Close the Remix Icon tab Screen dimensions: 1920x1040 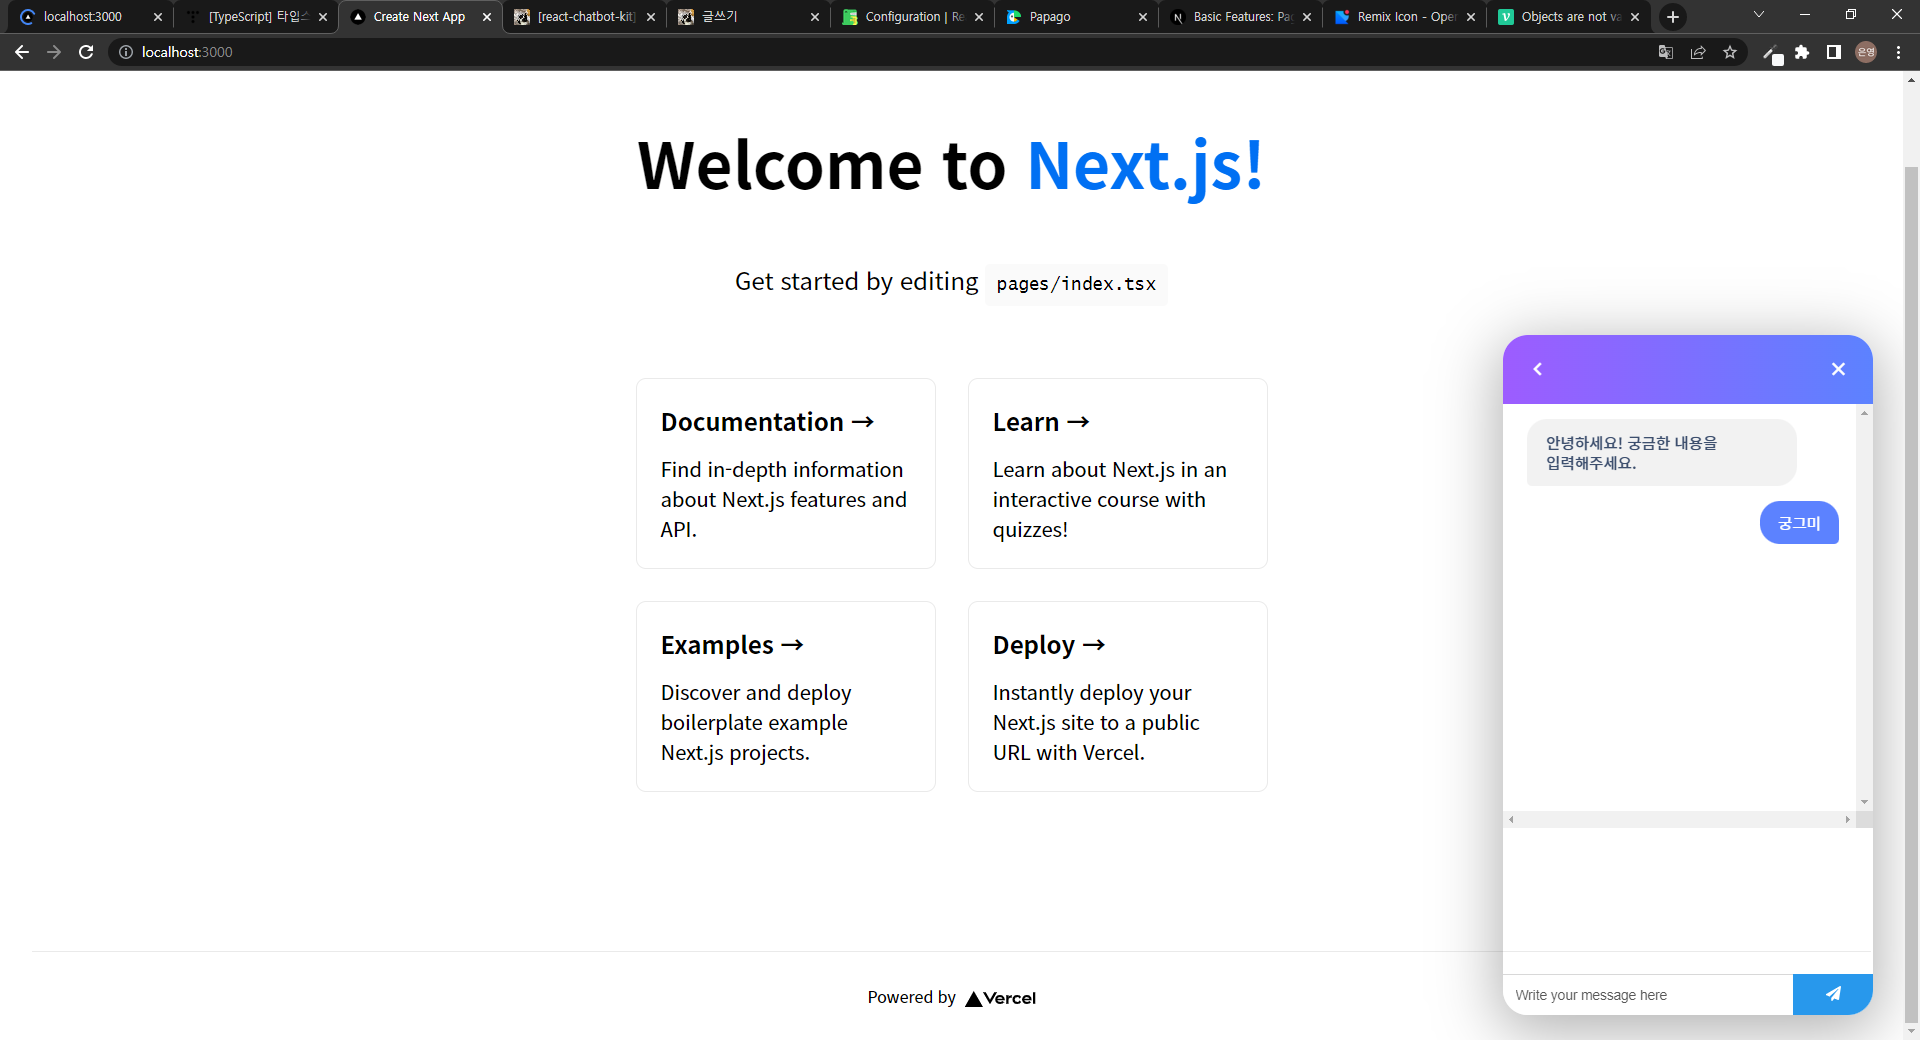point(1471,17)
